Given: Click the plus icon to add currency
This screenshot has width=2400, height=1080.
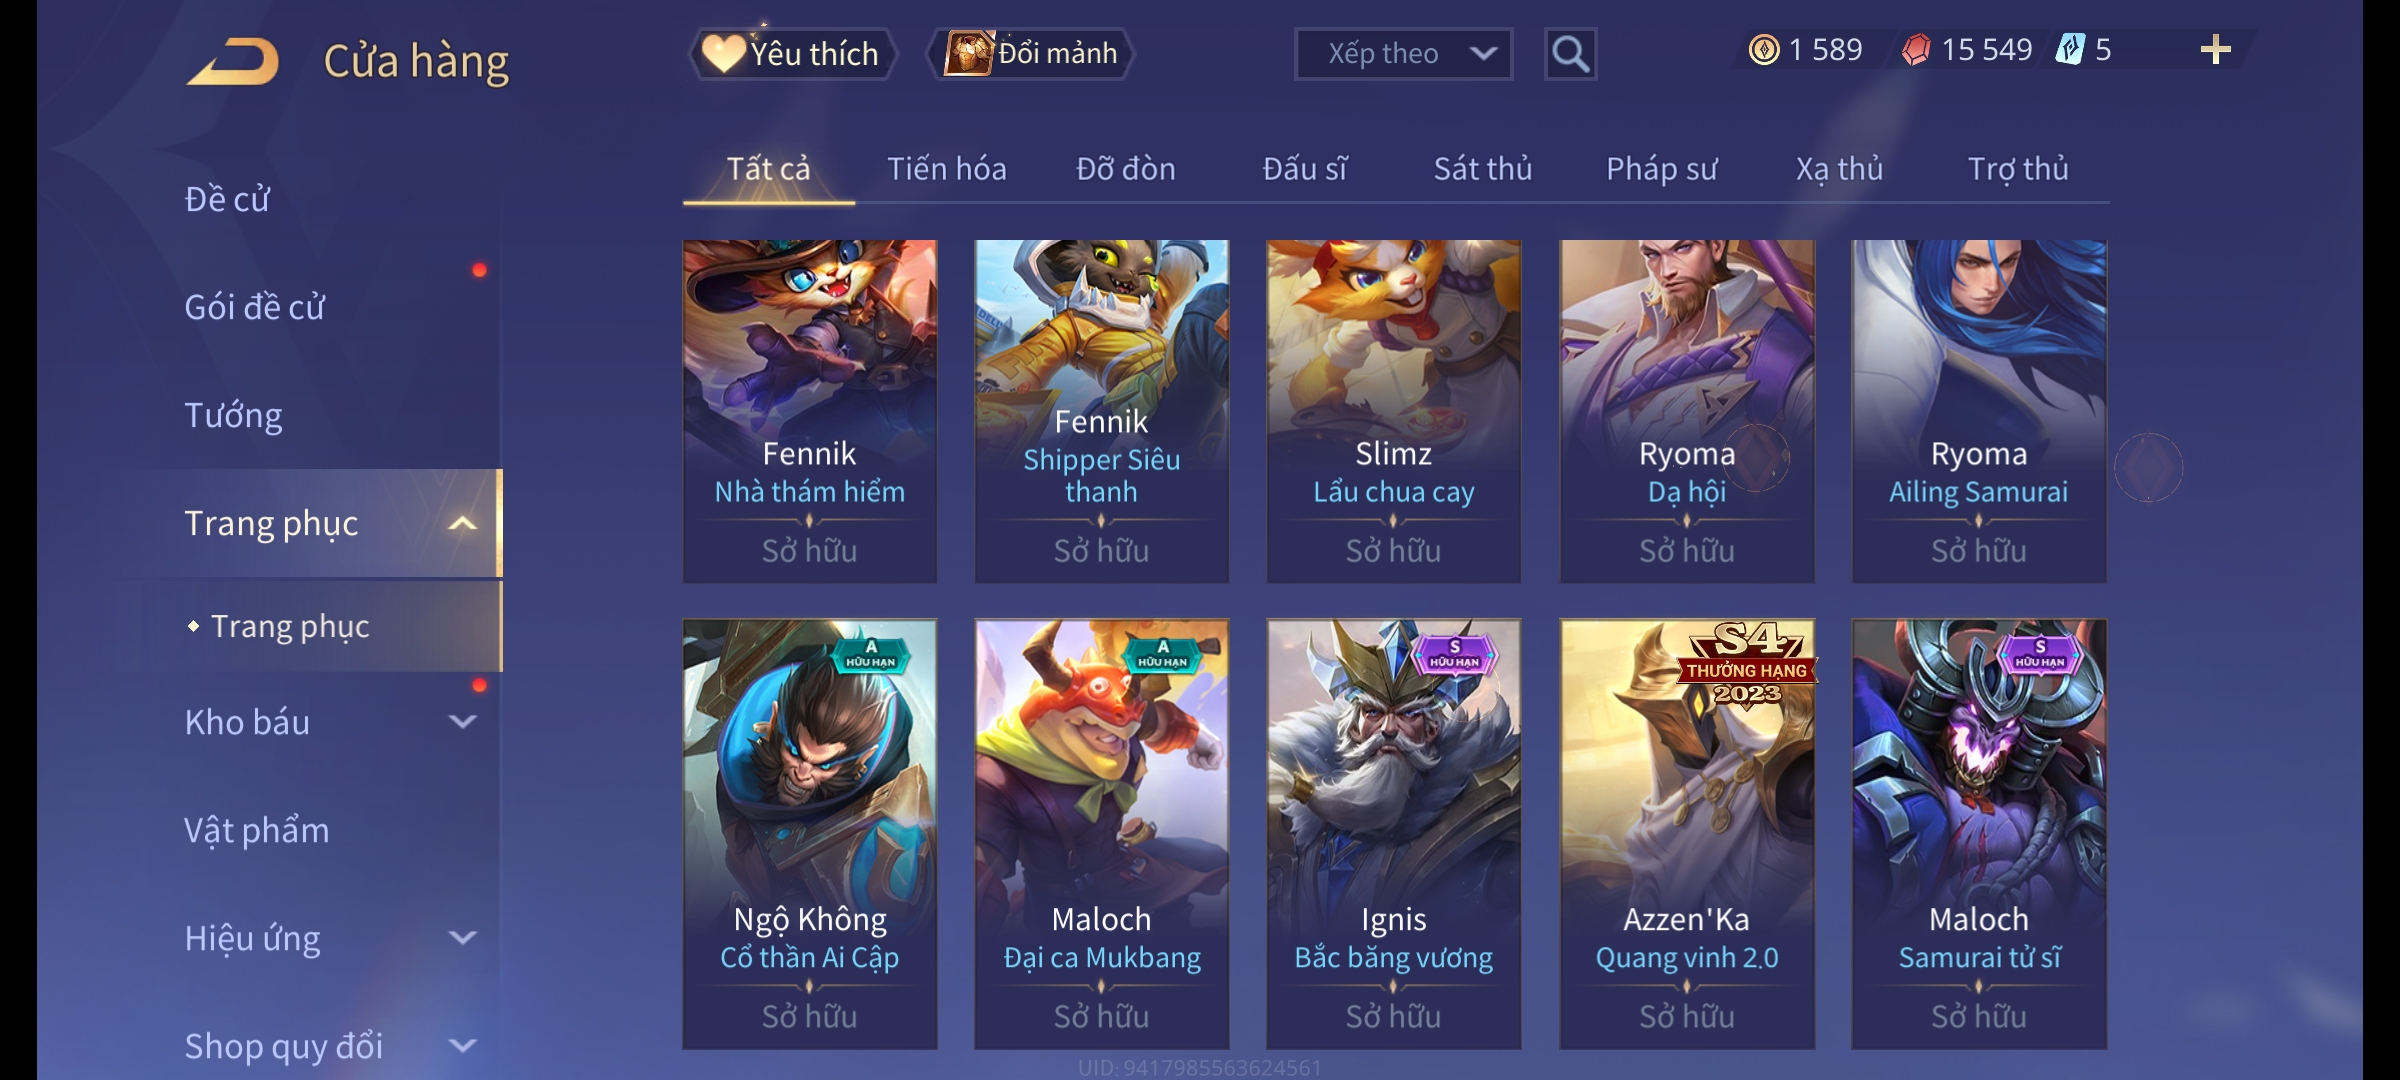Looking at the screenshot, I should (2216, 50).
